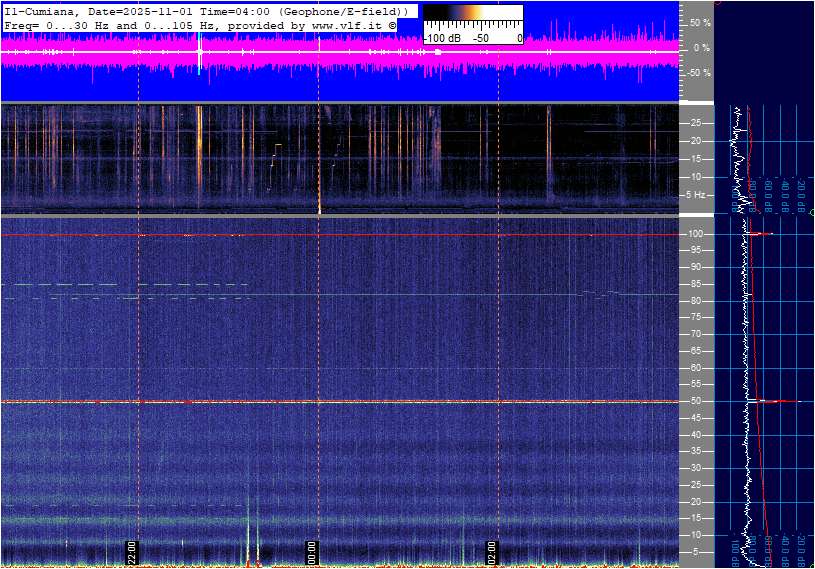Click the 0 % amplitude axis label
815x569 pixels.
coord(702,48)
